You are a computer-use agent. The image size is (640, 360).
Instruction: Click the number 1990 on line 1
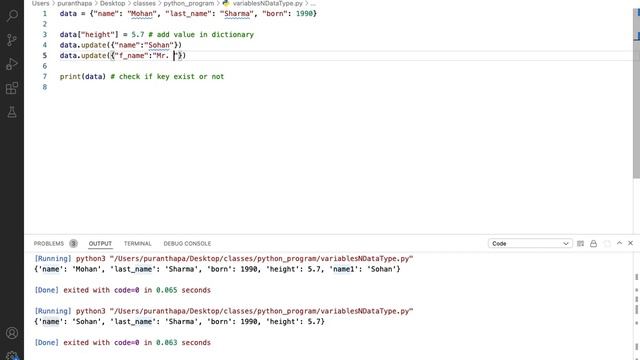click(304, 13)
